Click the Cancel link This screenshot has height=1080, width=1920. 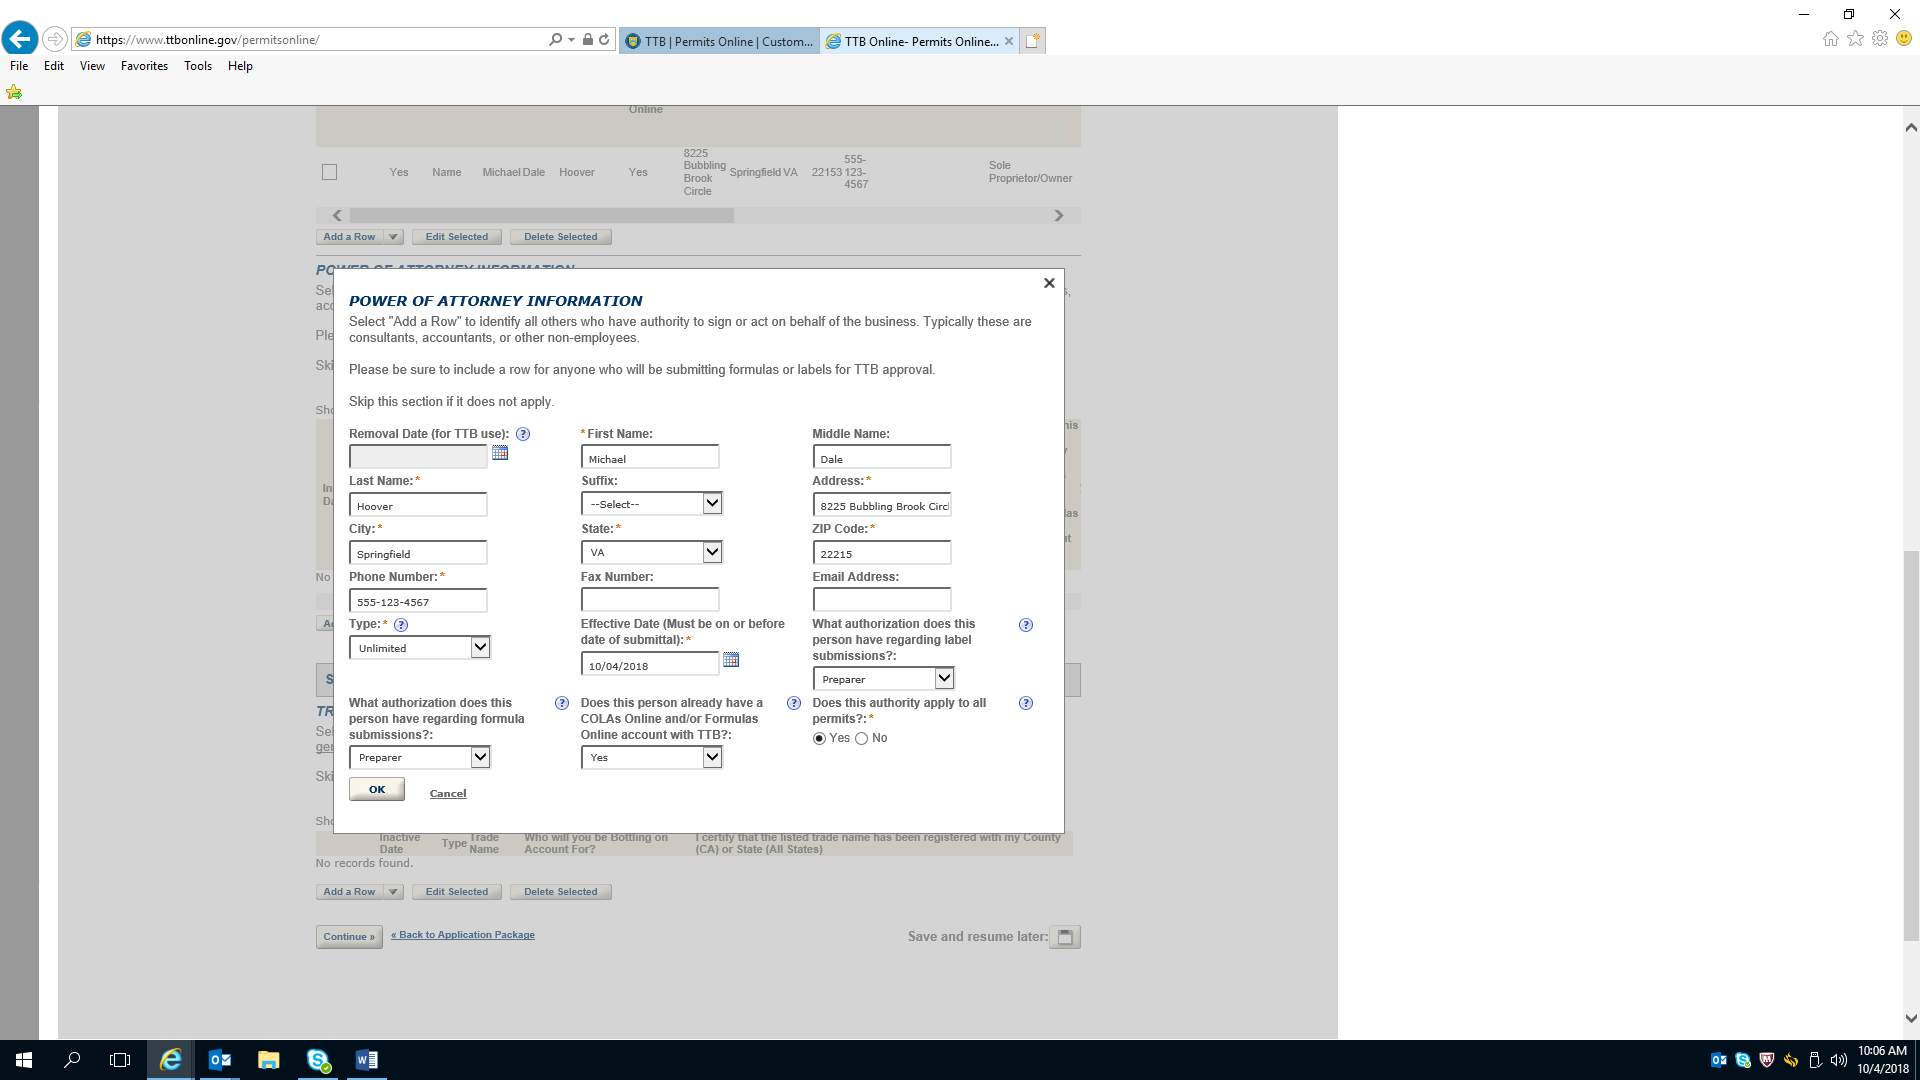448,794
